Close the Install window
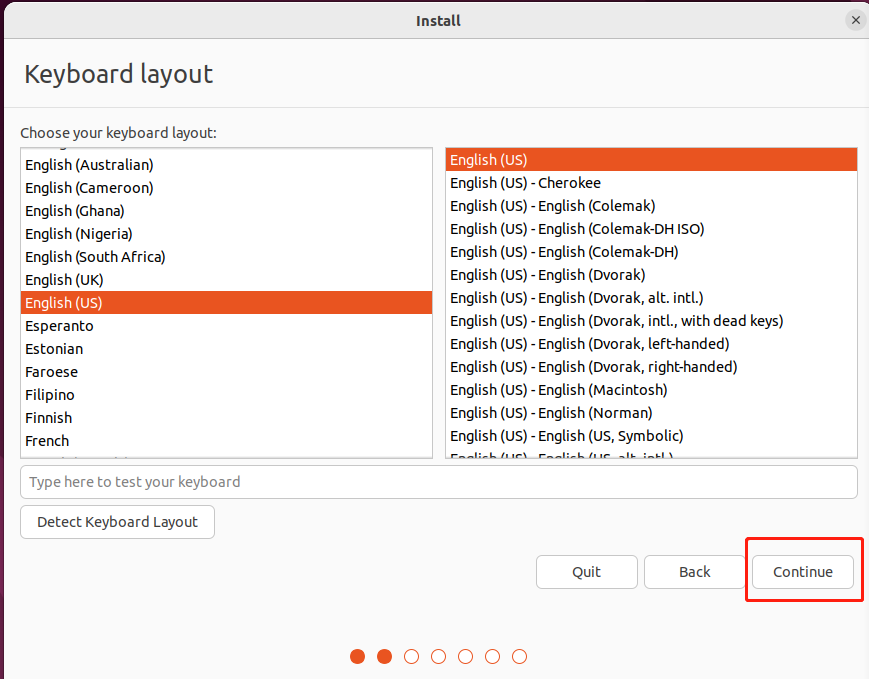Screen dimensions: 869x679 [855, 20]
